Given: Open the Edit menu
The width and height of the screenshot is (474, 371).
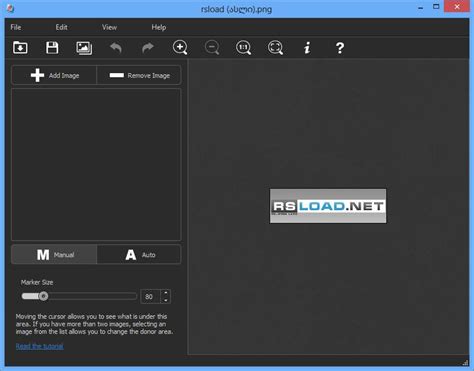Looking at the screenshot, I should pyautogui.click(x=61, y=27).
